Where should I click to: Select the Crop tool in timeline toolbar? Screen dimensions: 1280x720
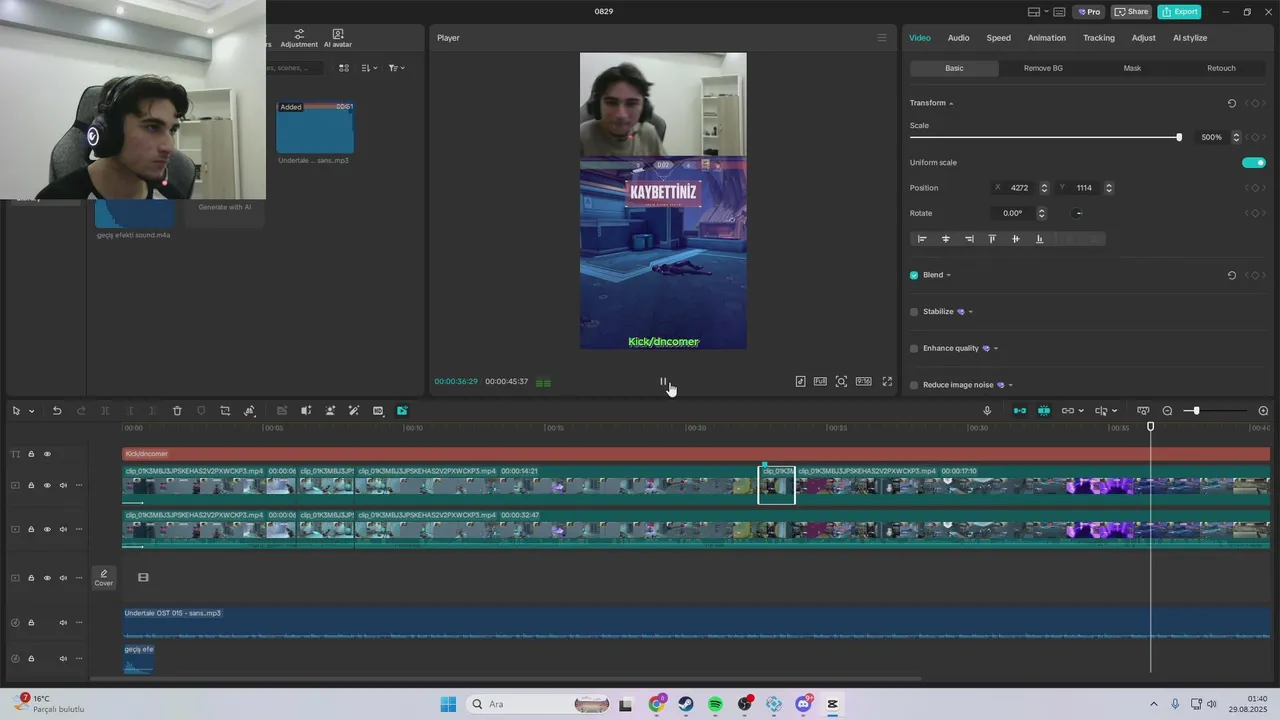225,411
